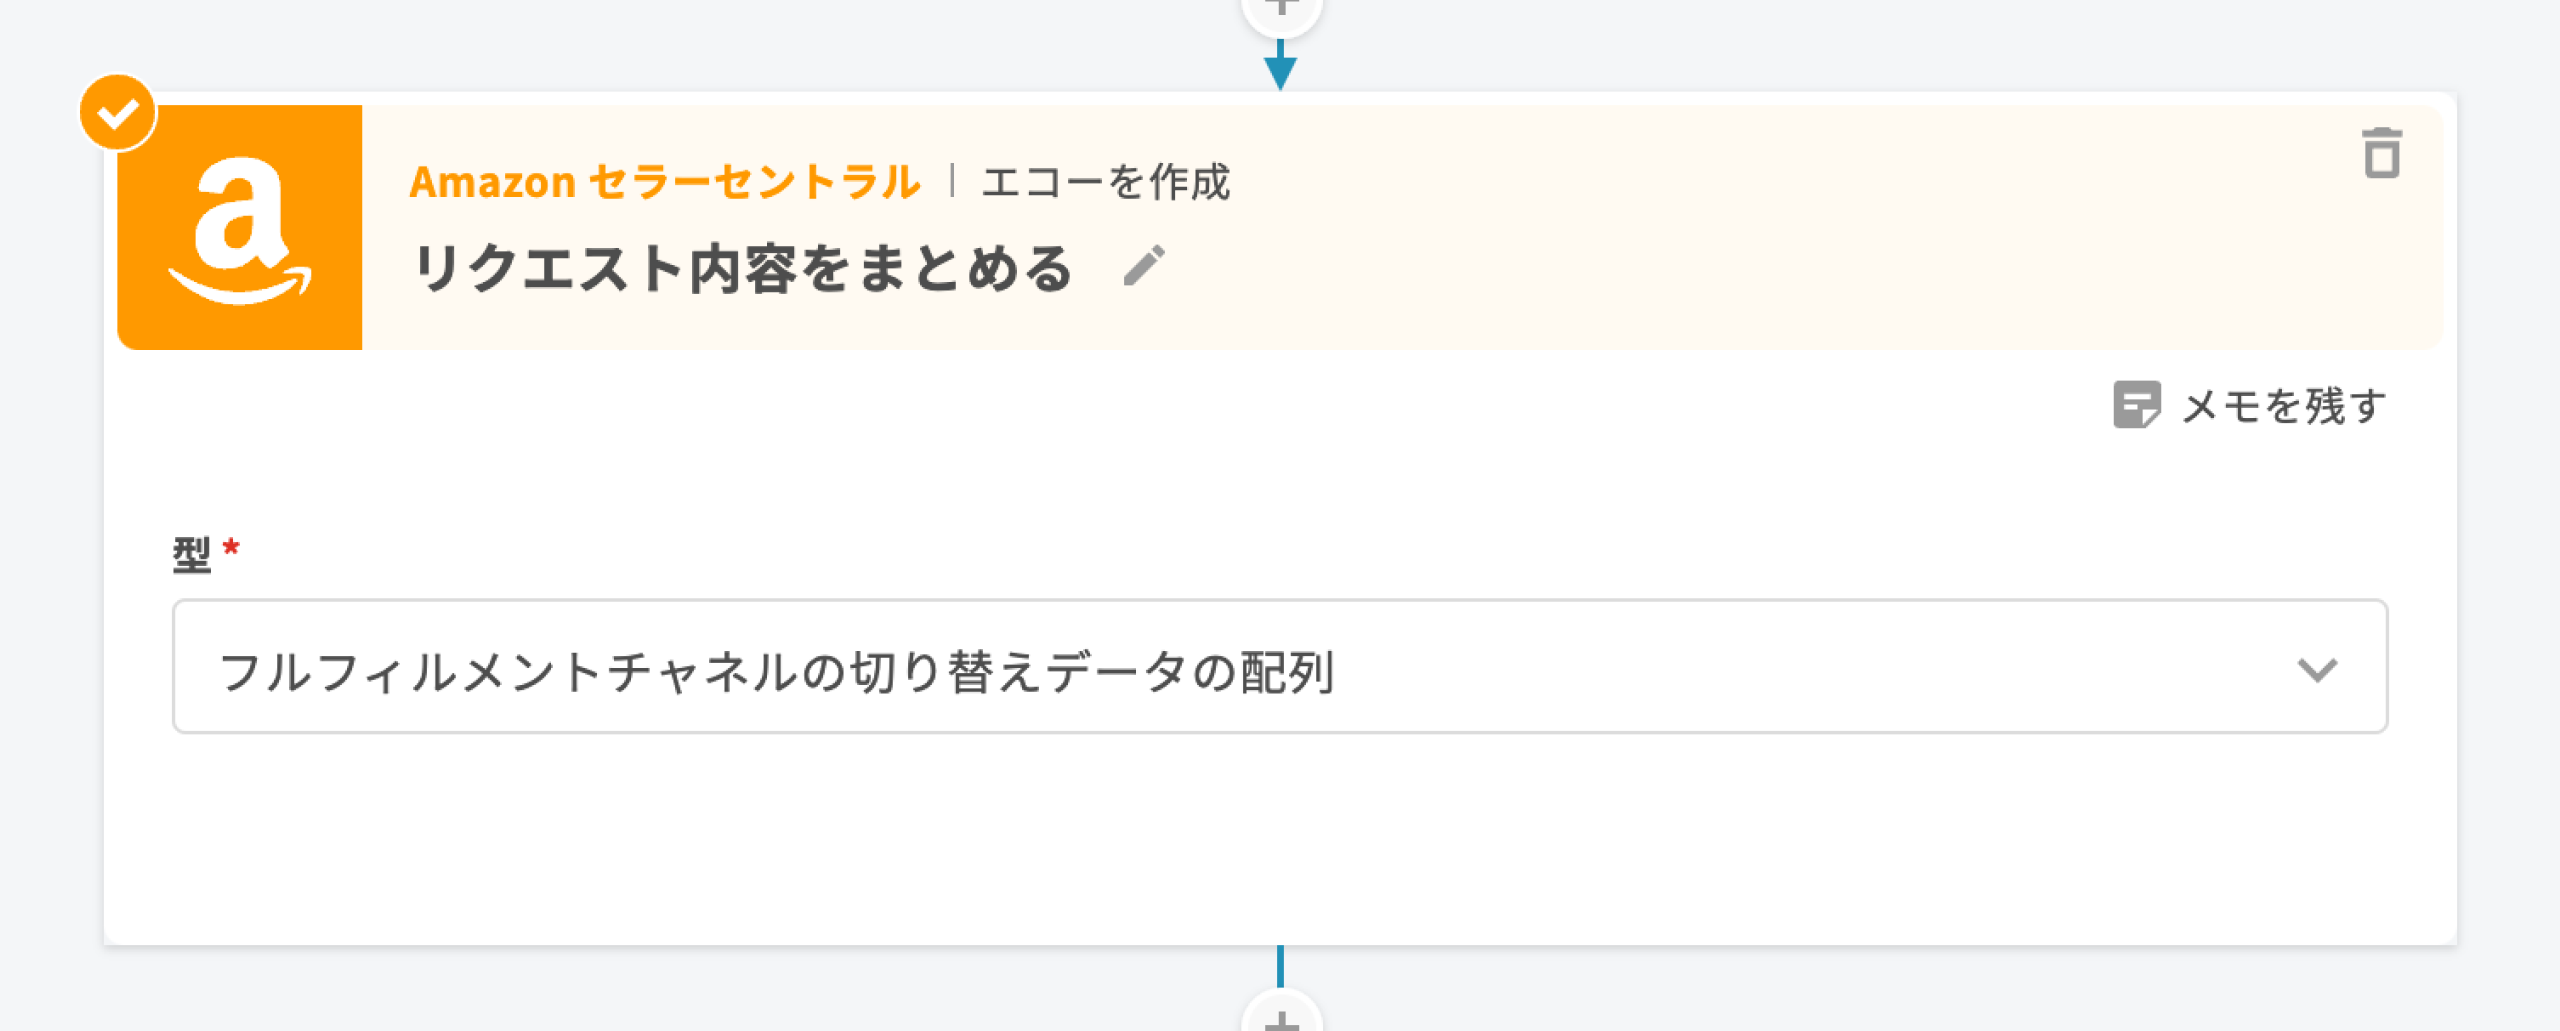Click the orange Amazon logo tile

click(x=240, y=228)
